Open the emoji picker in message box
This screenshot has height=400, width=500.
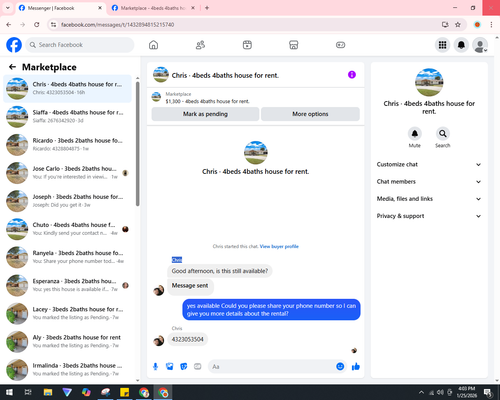click(340, 366)
